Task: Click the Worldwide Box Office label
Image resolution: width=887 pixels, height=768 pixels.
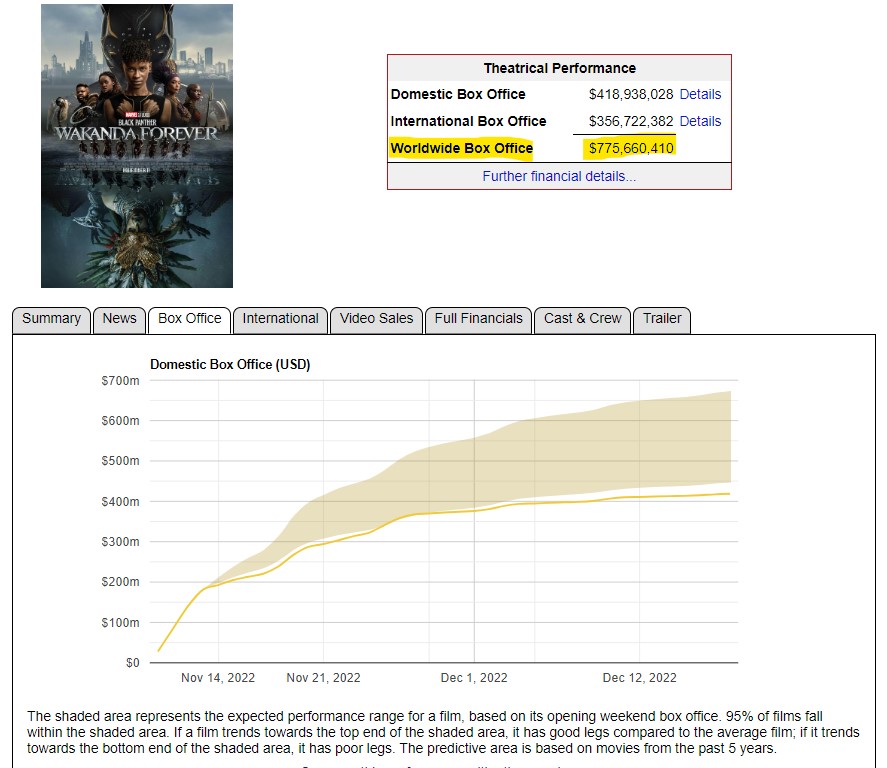Action: (462, 148)
